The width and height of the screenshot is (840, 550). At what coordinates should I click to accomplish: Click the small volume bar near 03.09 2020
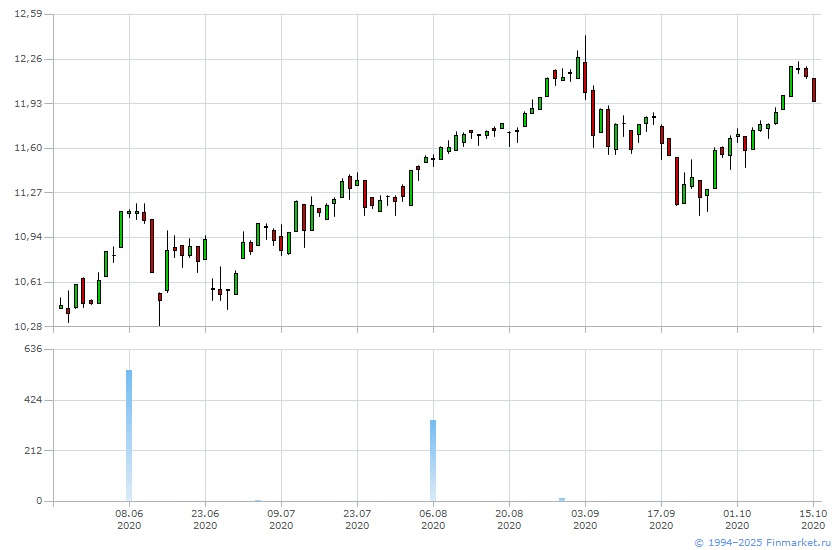[x=562, y=500]
